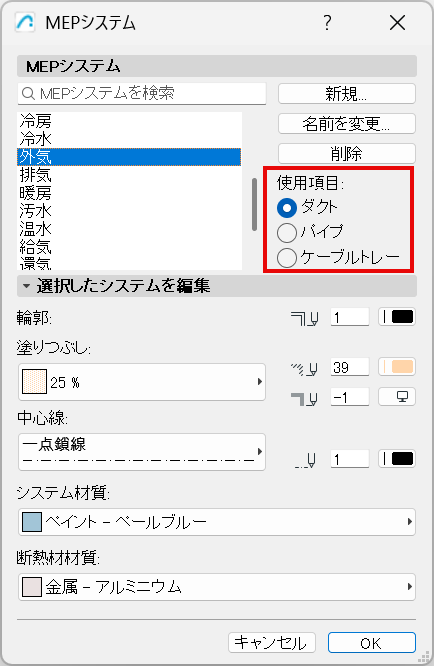Open the black contour pen color swatch
This screenshot has height=666, width=434.
click(397, 317)
